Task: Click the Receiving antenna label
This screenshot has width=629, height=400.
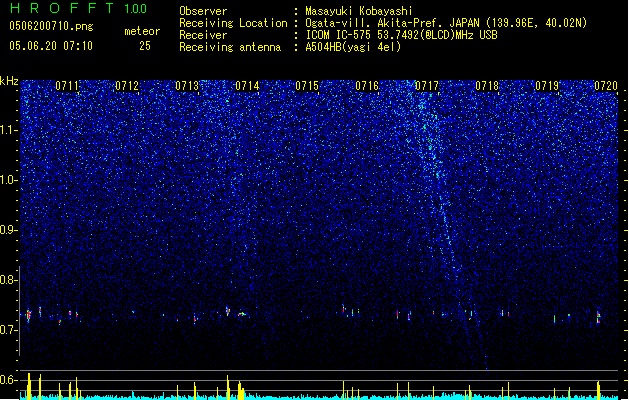Action: 230,47
